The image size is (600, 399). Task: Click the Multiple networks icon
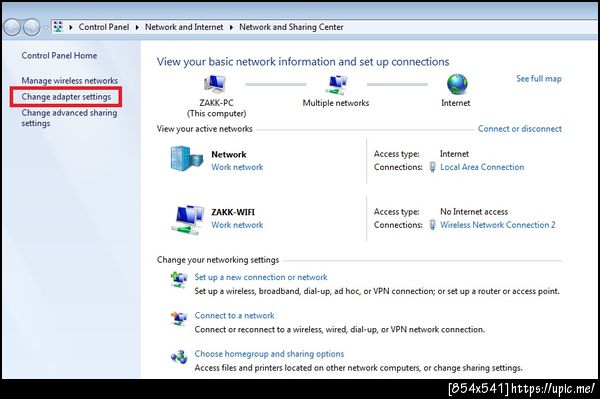(336, 85)
